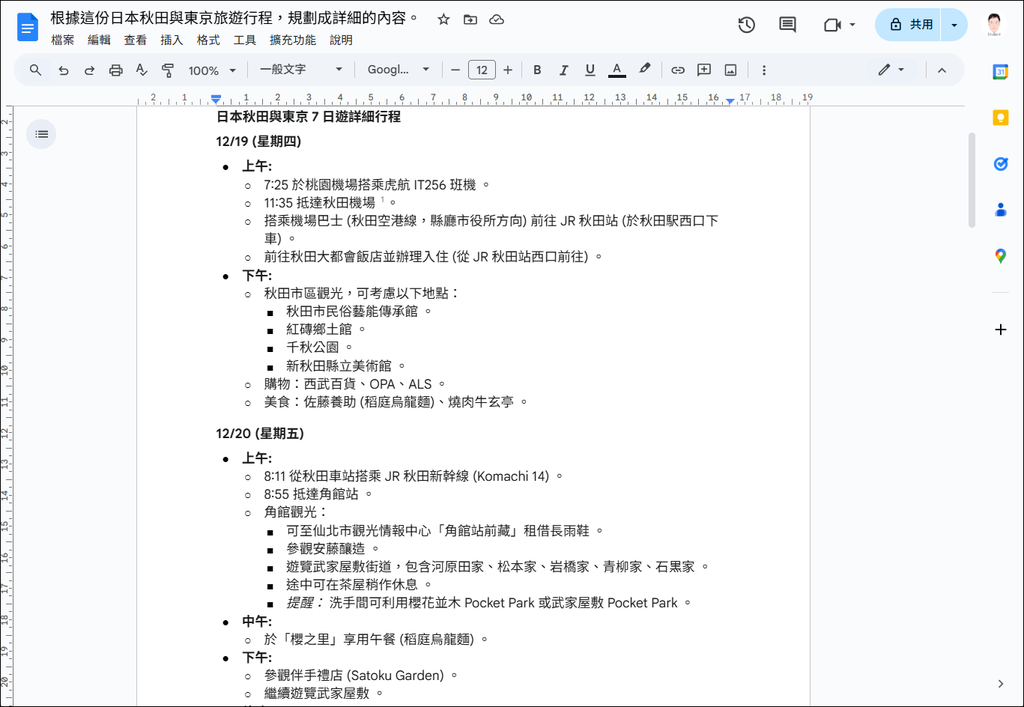This screenshot has width=1024, height=707.
Task: Open the 檔案 menu
Action: (63, 40)
